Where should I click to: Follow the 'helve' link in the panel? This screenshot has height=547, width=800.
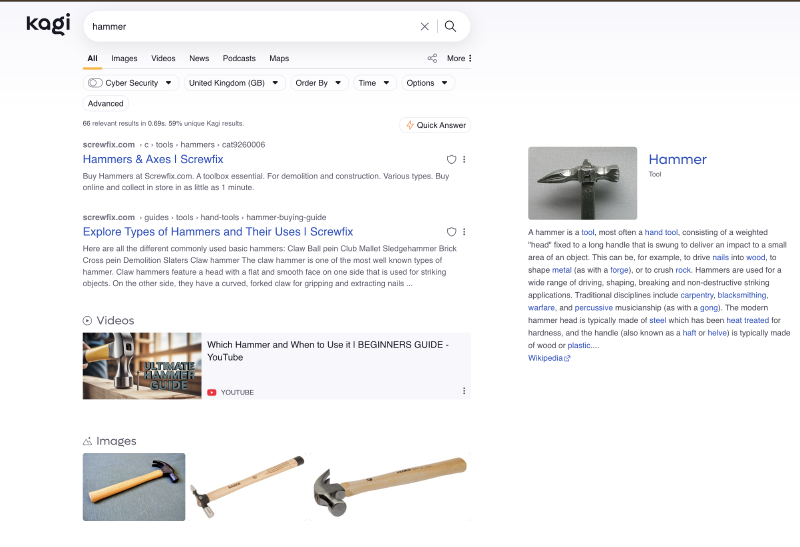717,333
